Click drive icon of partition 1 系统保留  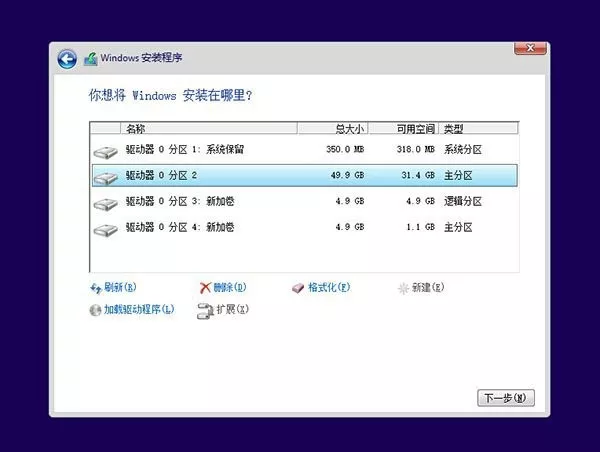(106, 152)
